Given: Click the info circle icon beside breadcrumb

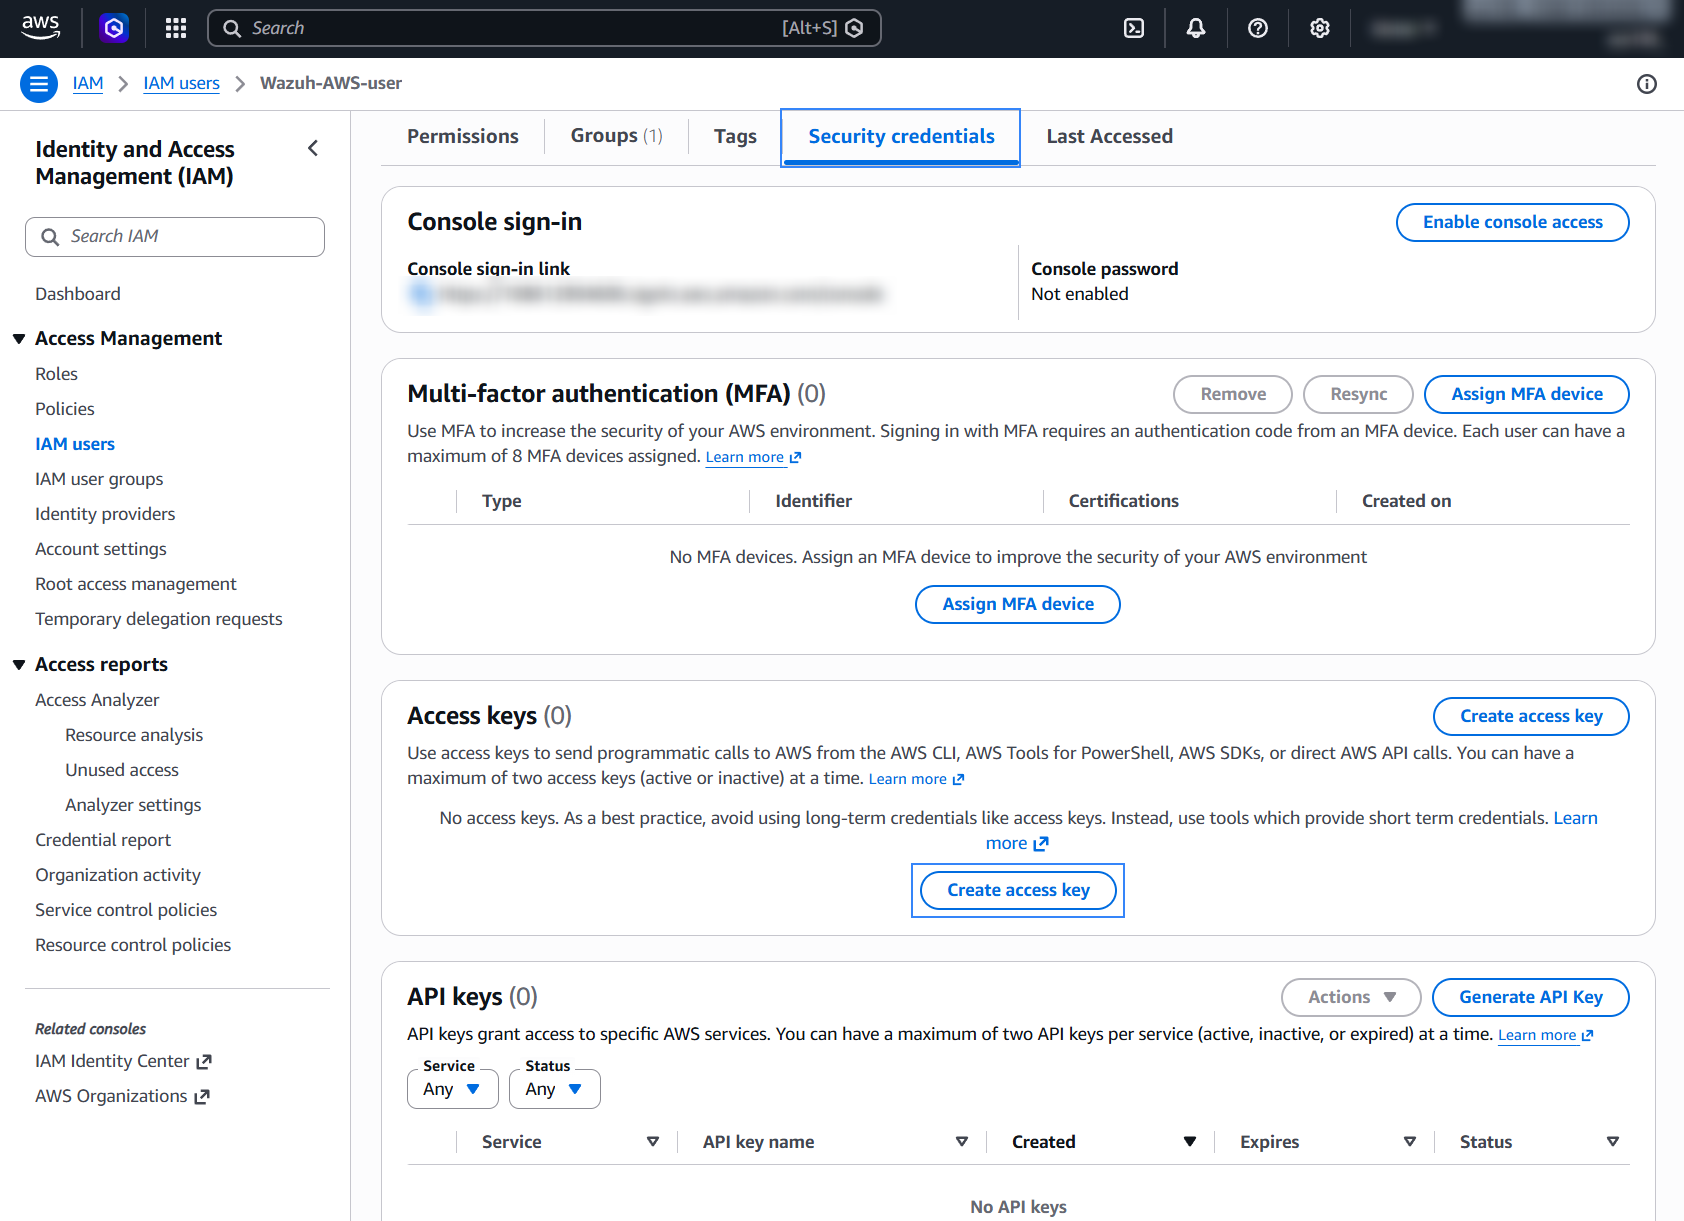Looking at the screenshot, I should (1647, 84).
